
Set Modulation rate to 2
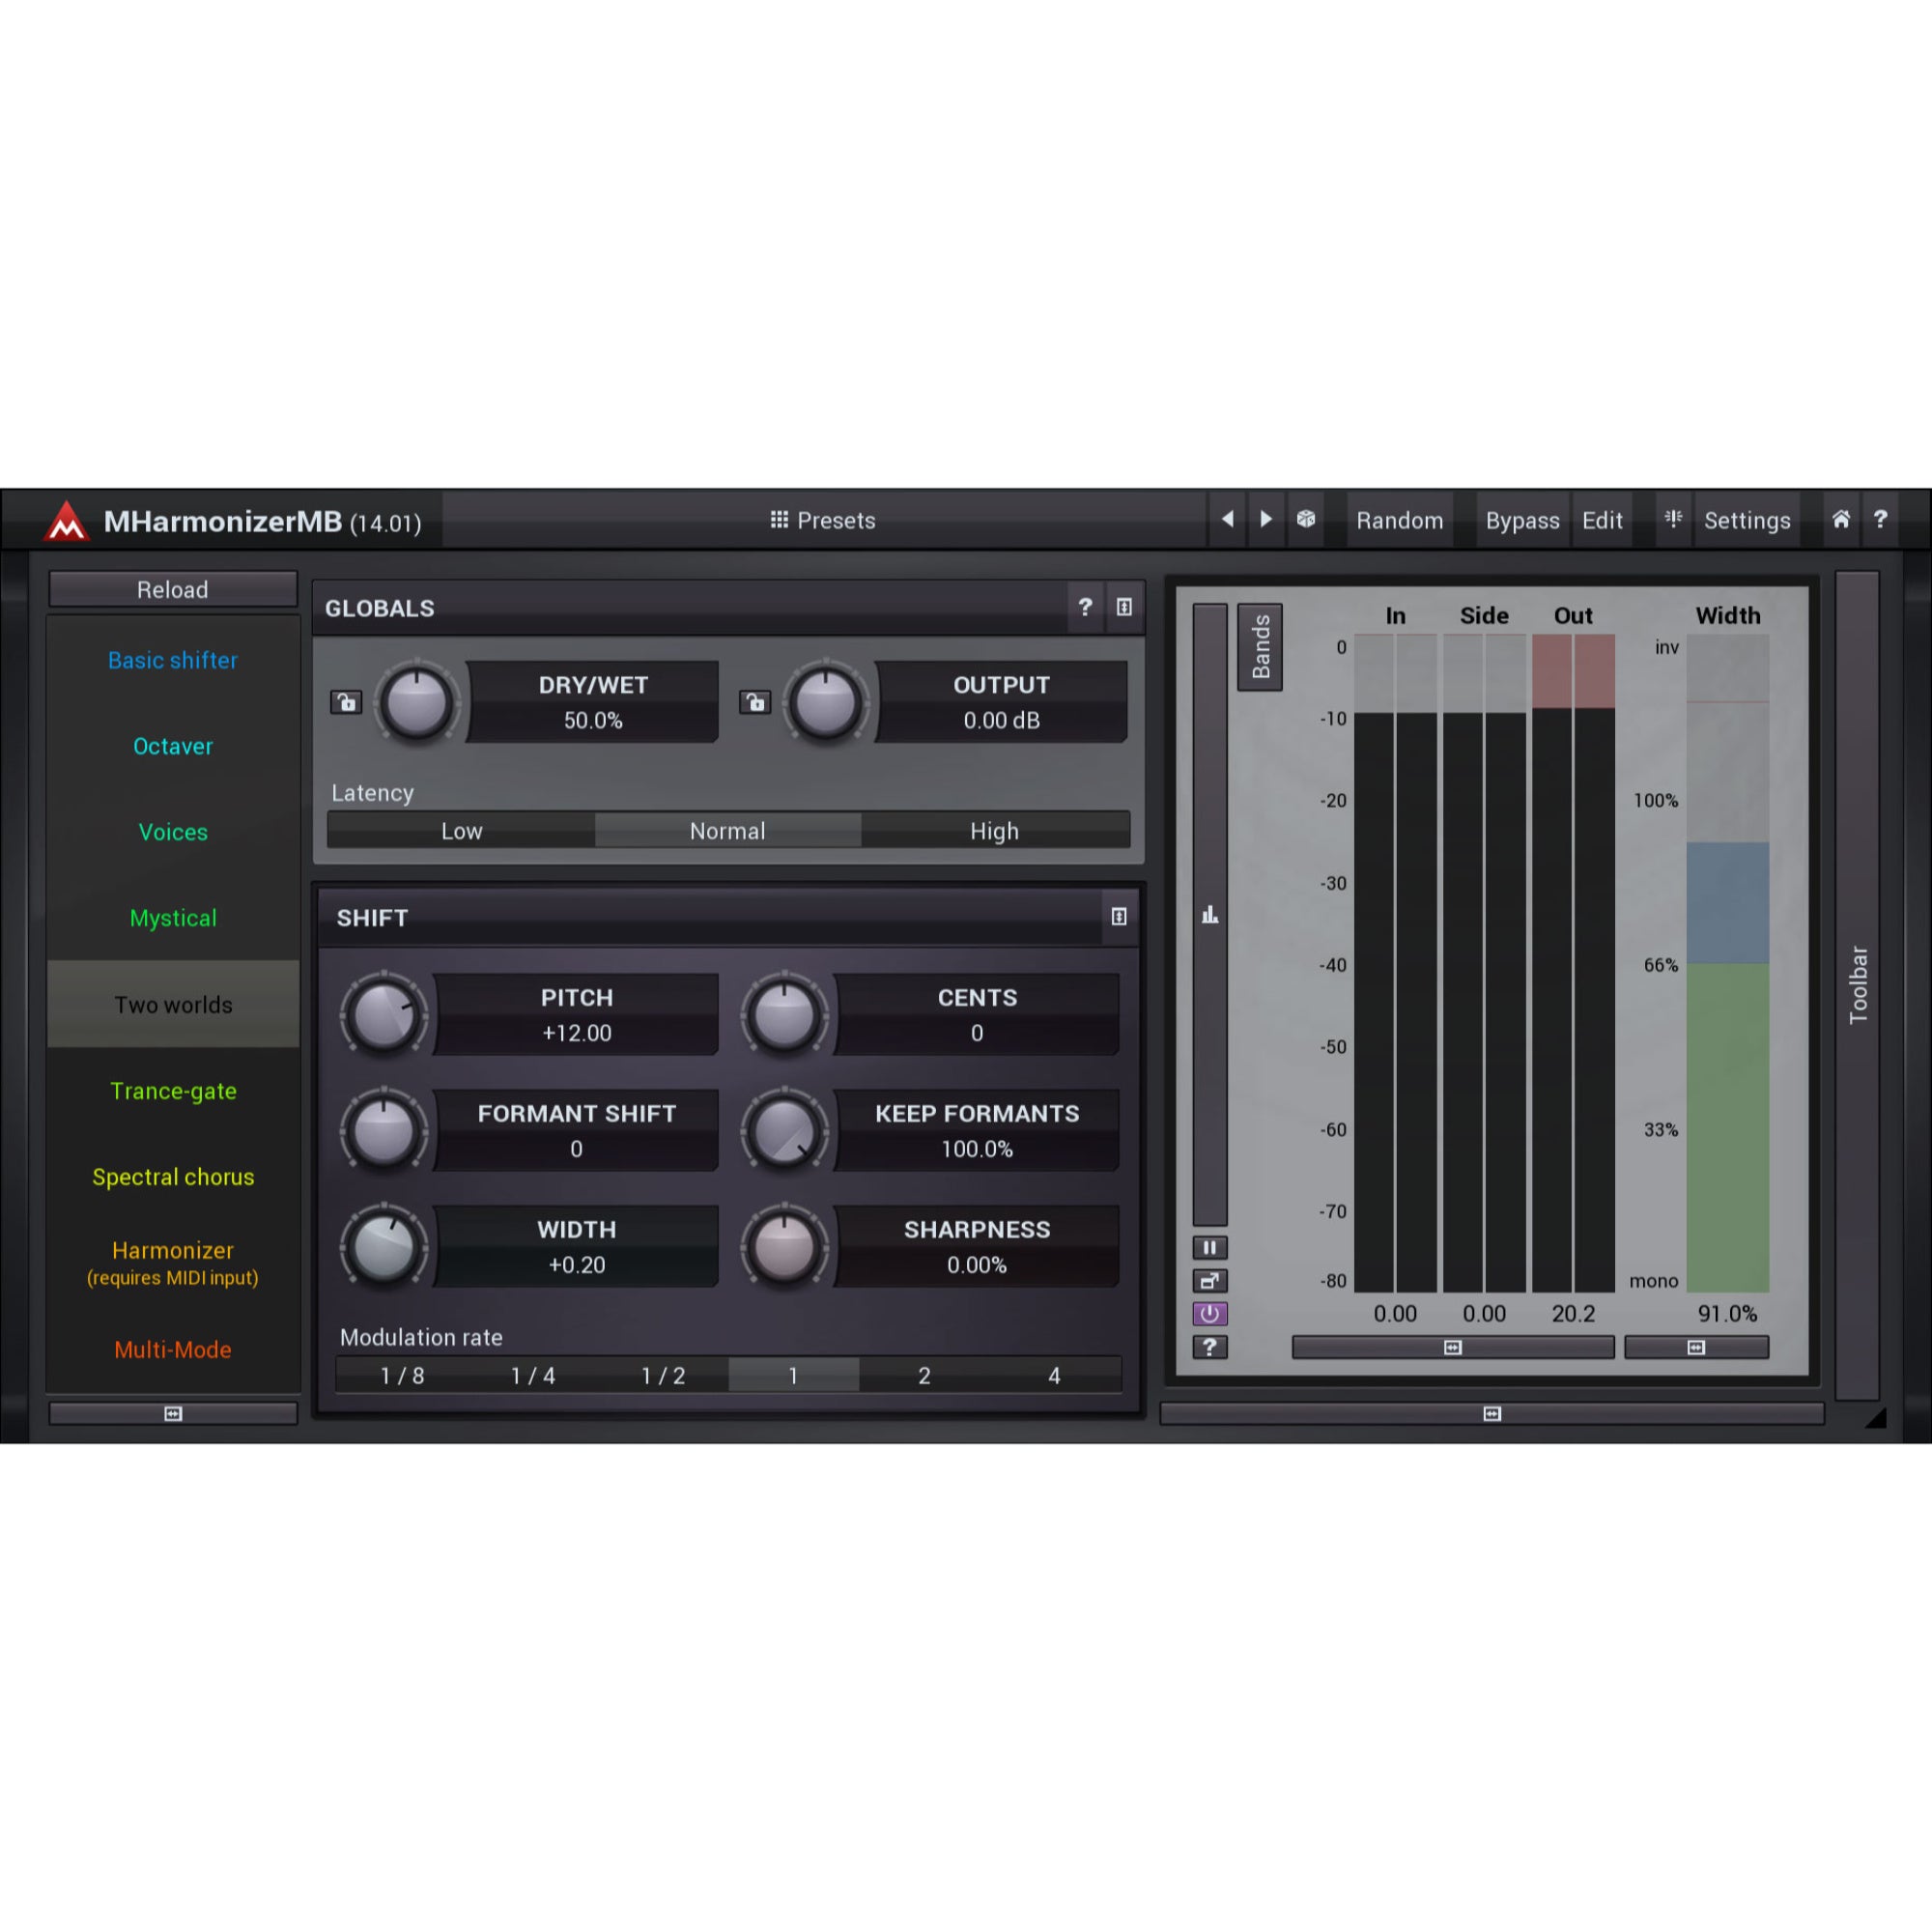924,1375
